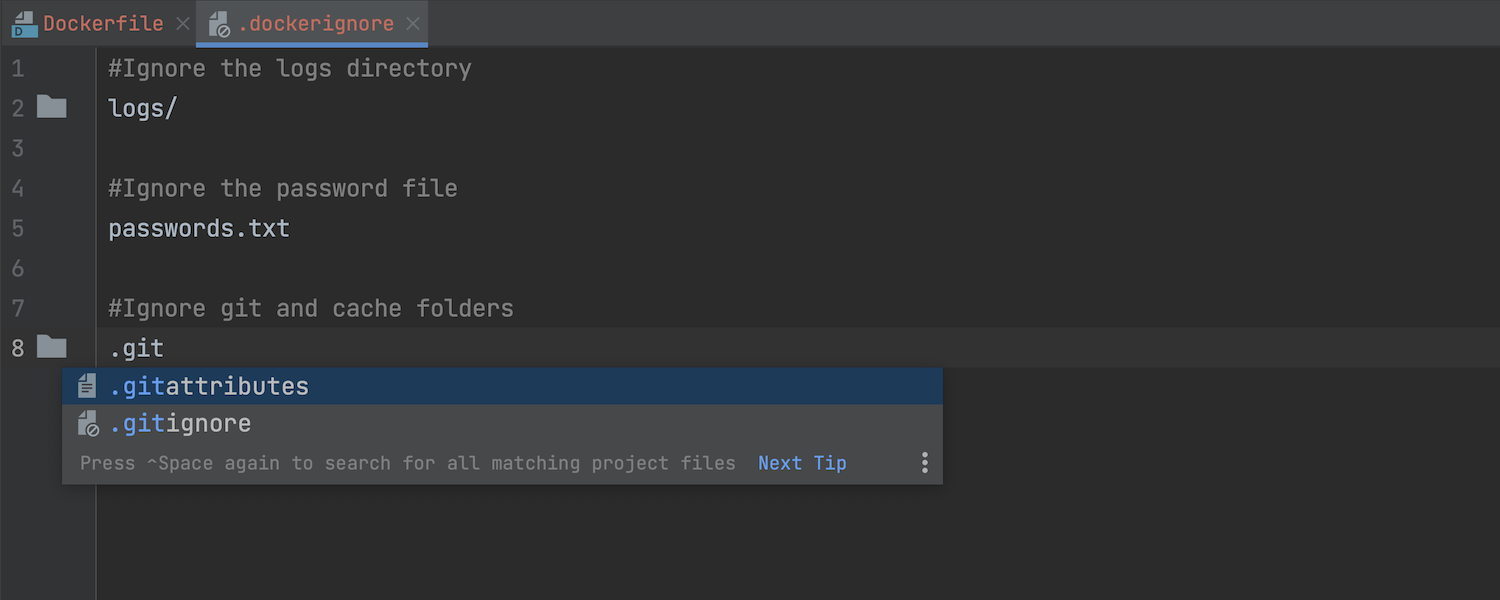This screenshot has width=1500, height=600.
Task: Close the Dockerfile tab
Action: point(183,24)
